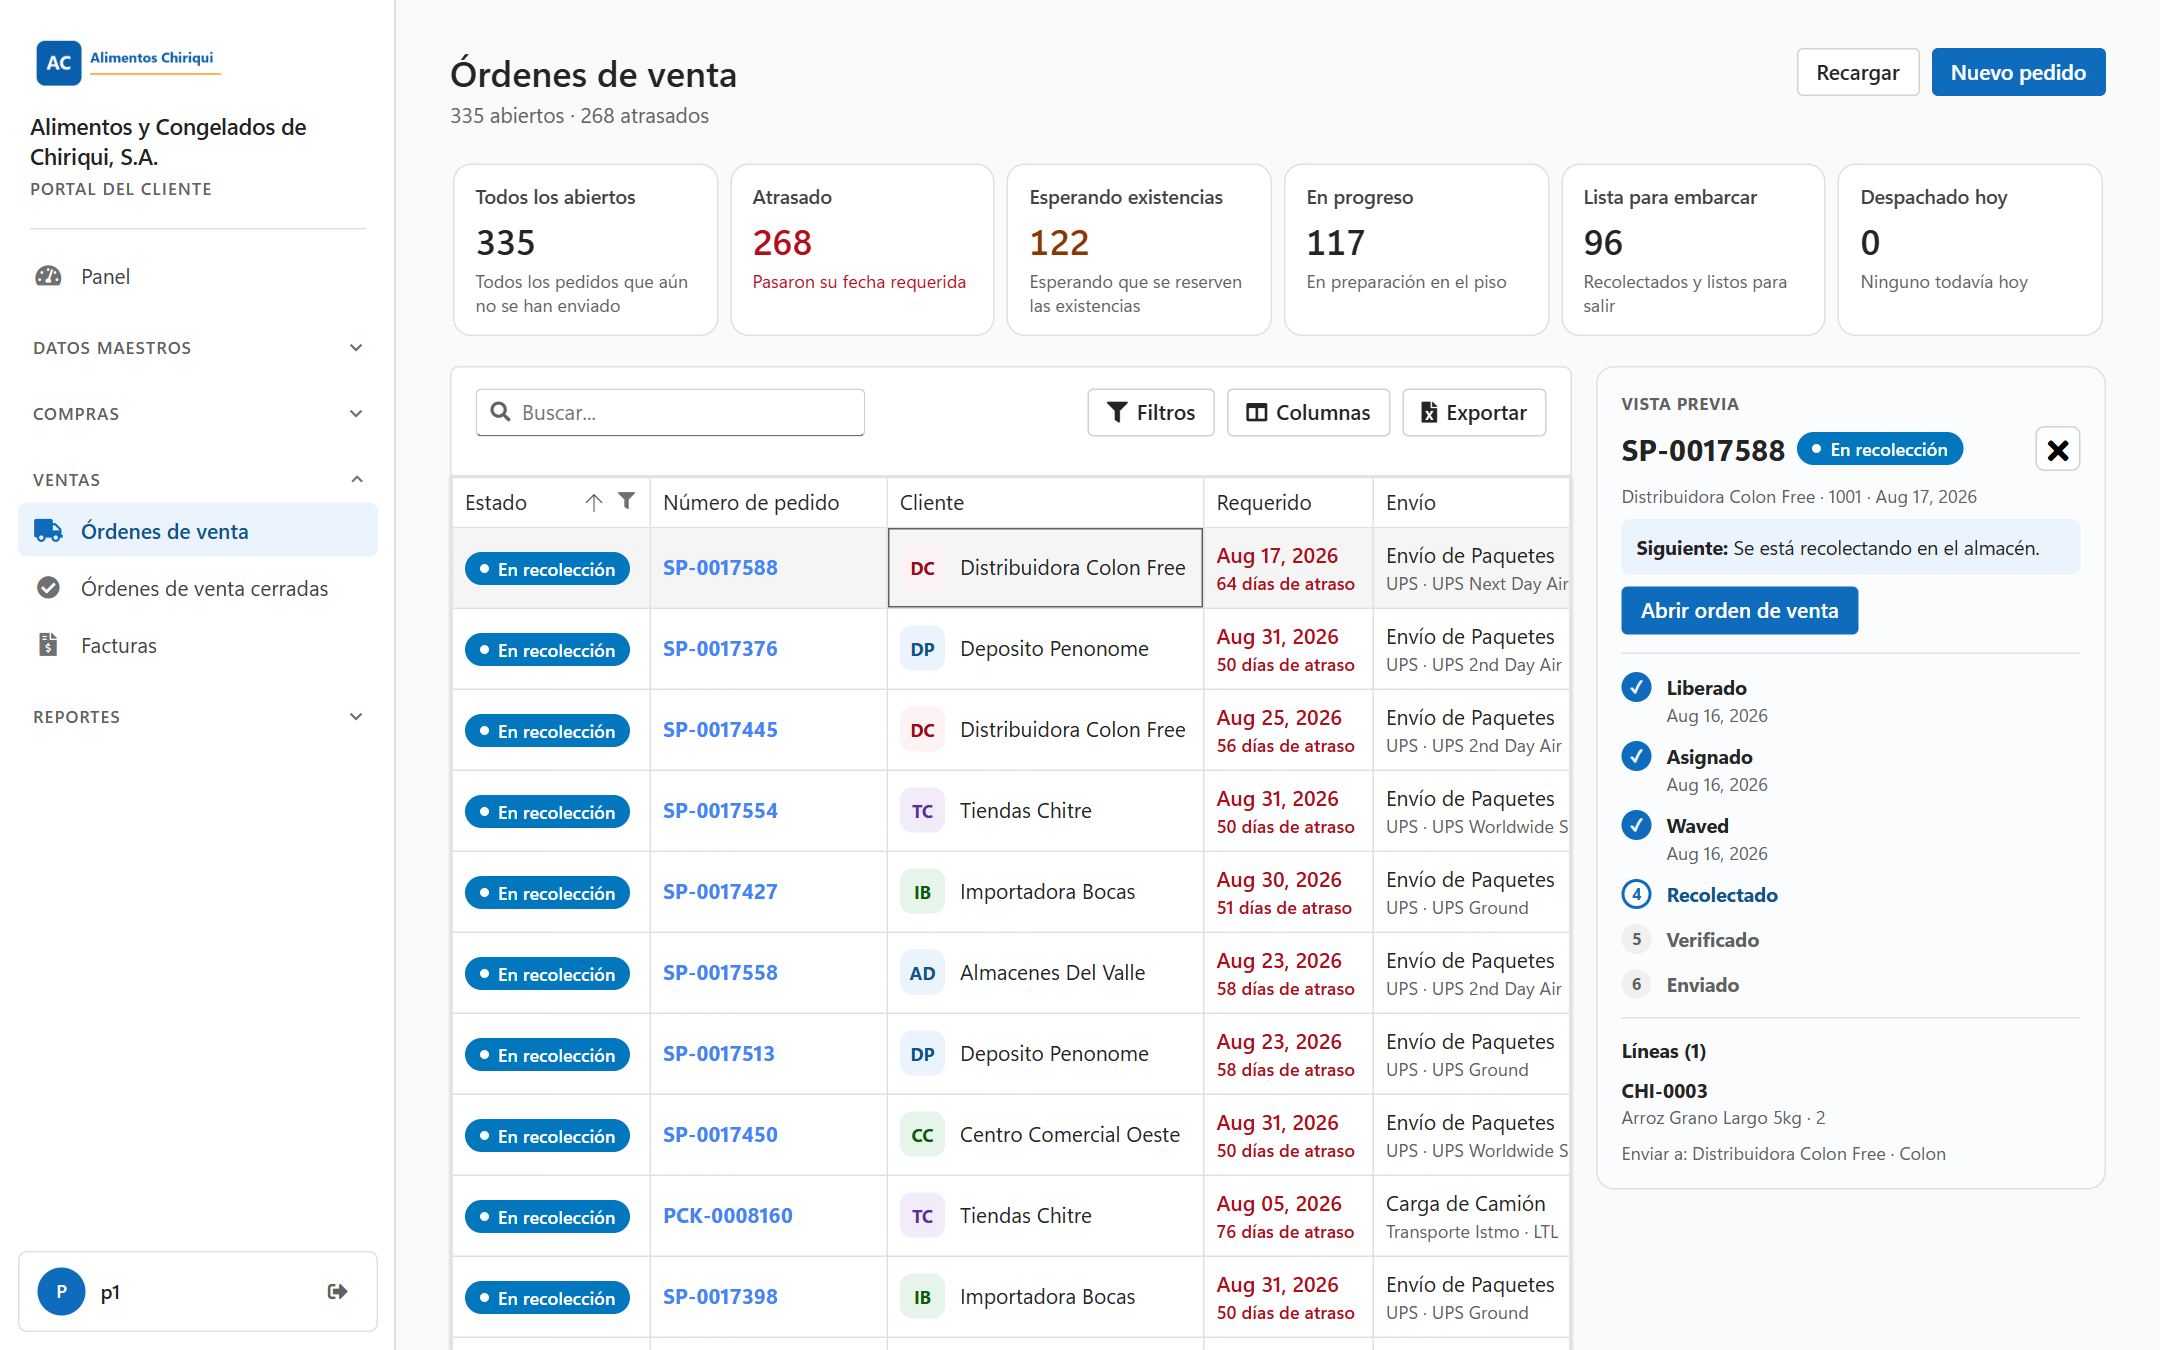This screenshot has width=2160, height=1350.
Task: Select the Lista para embarcar card
Action: tap(1693, 250)
